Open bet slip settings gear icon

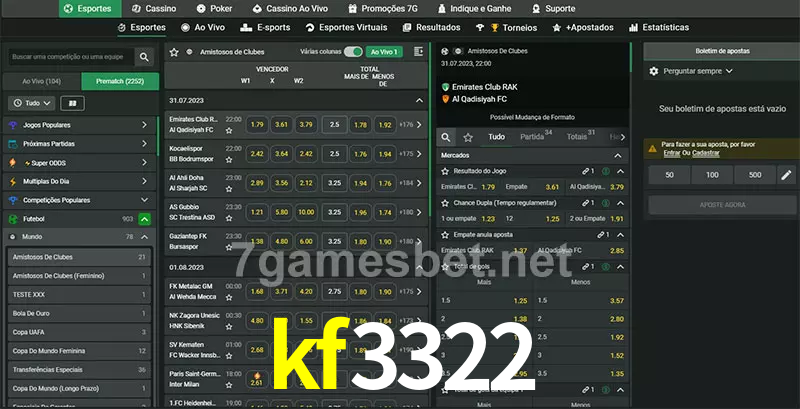654,71
